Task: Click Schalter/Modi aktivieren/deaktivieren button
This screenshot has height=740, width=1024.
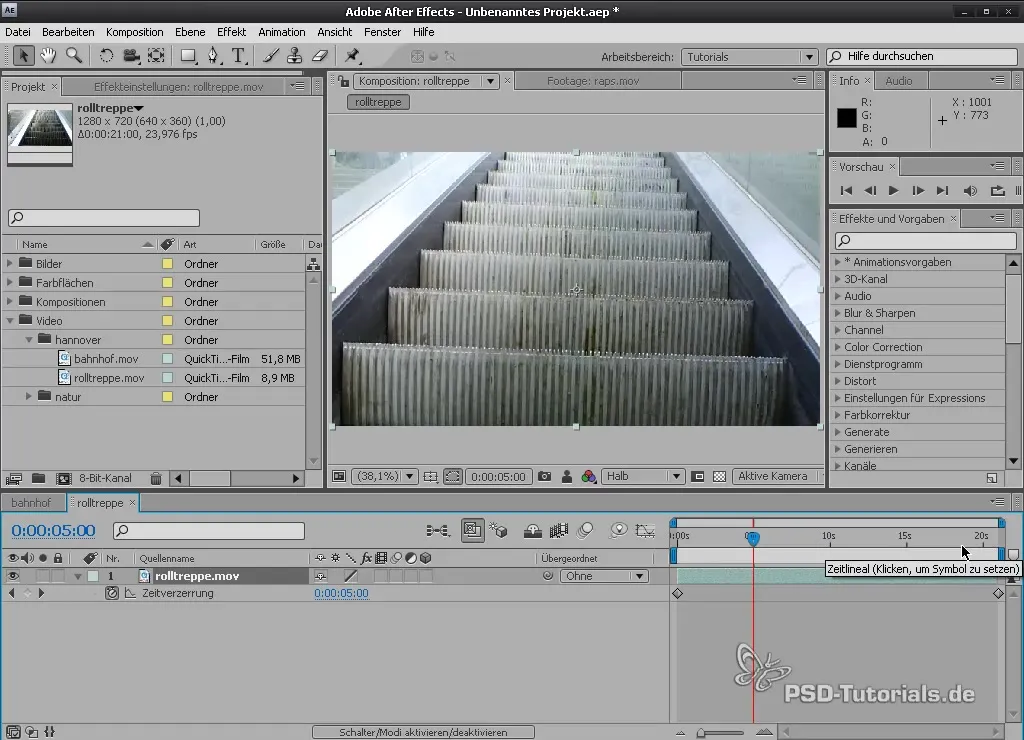Action: click(423, 732)
